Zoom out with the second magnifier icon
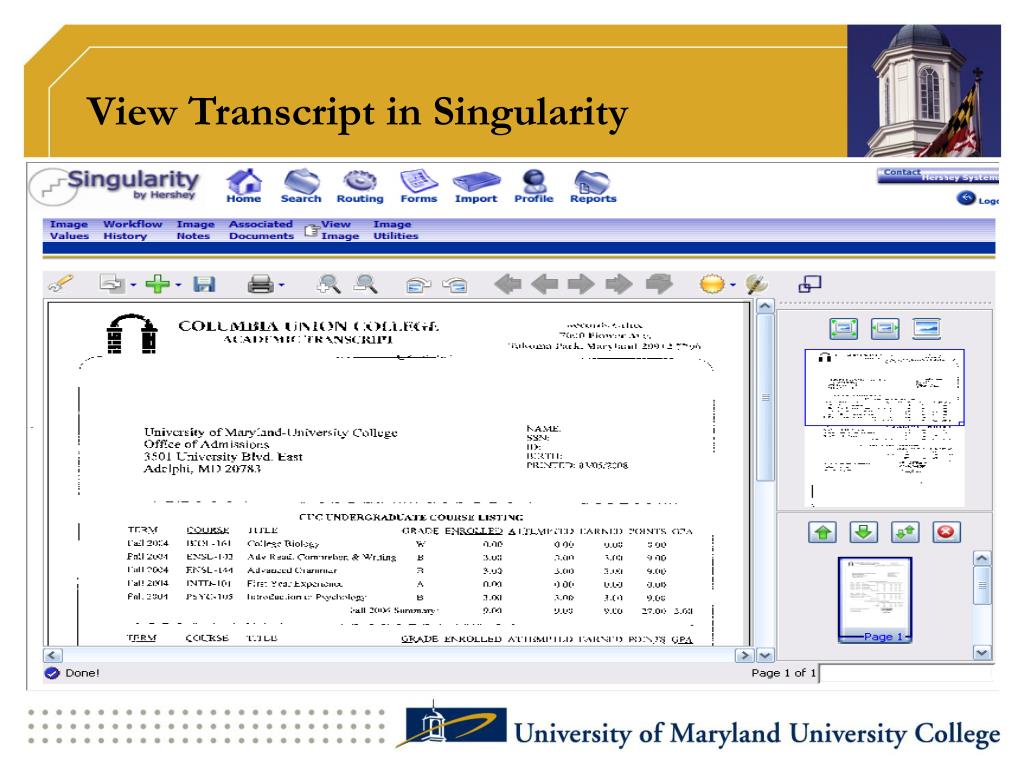The width and height of the screenshot is (1024, 768). coord(366,284)
